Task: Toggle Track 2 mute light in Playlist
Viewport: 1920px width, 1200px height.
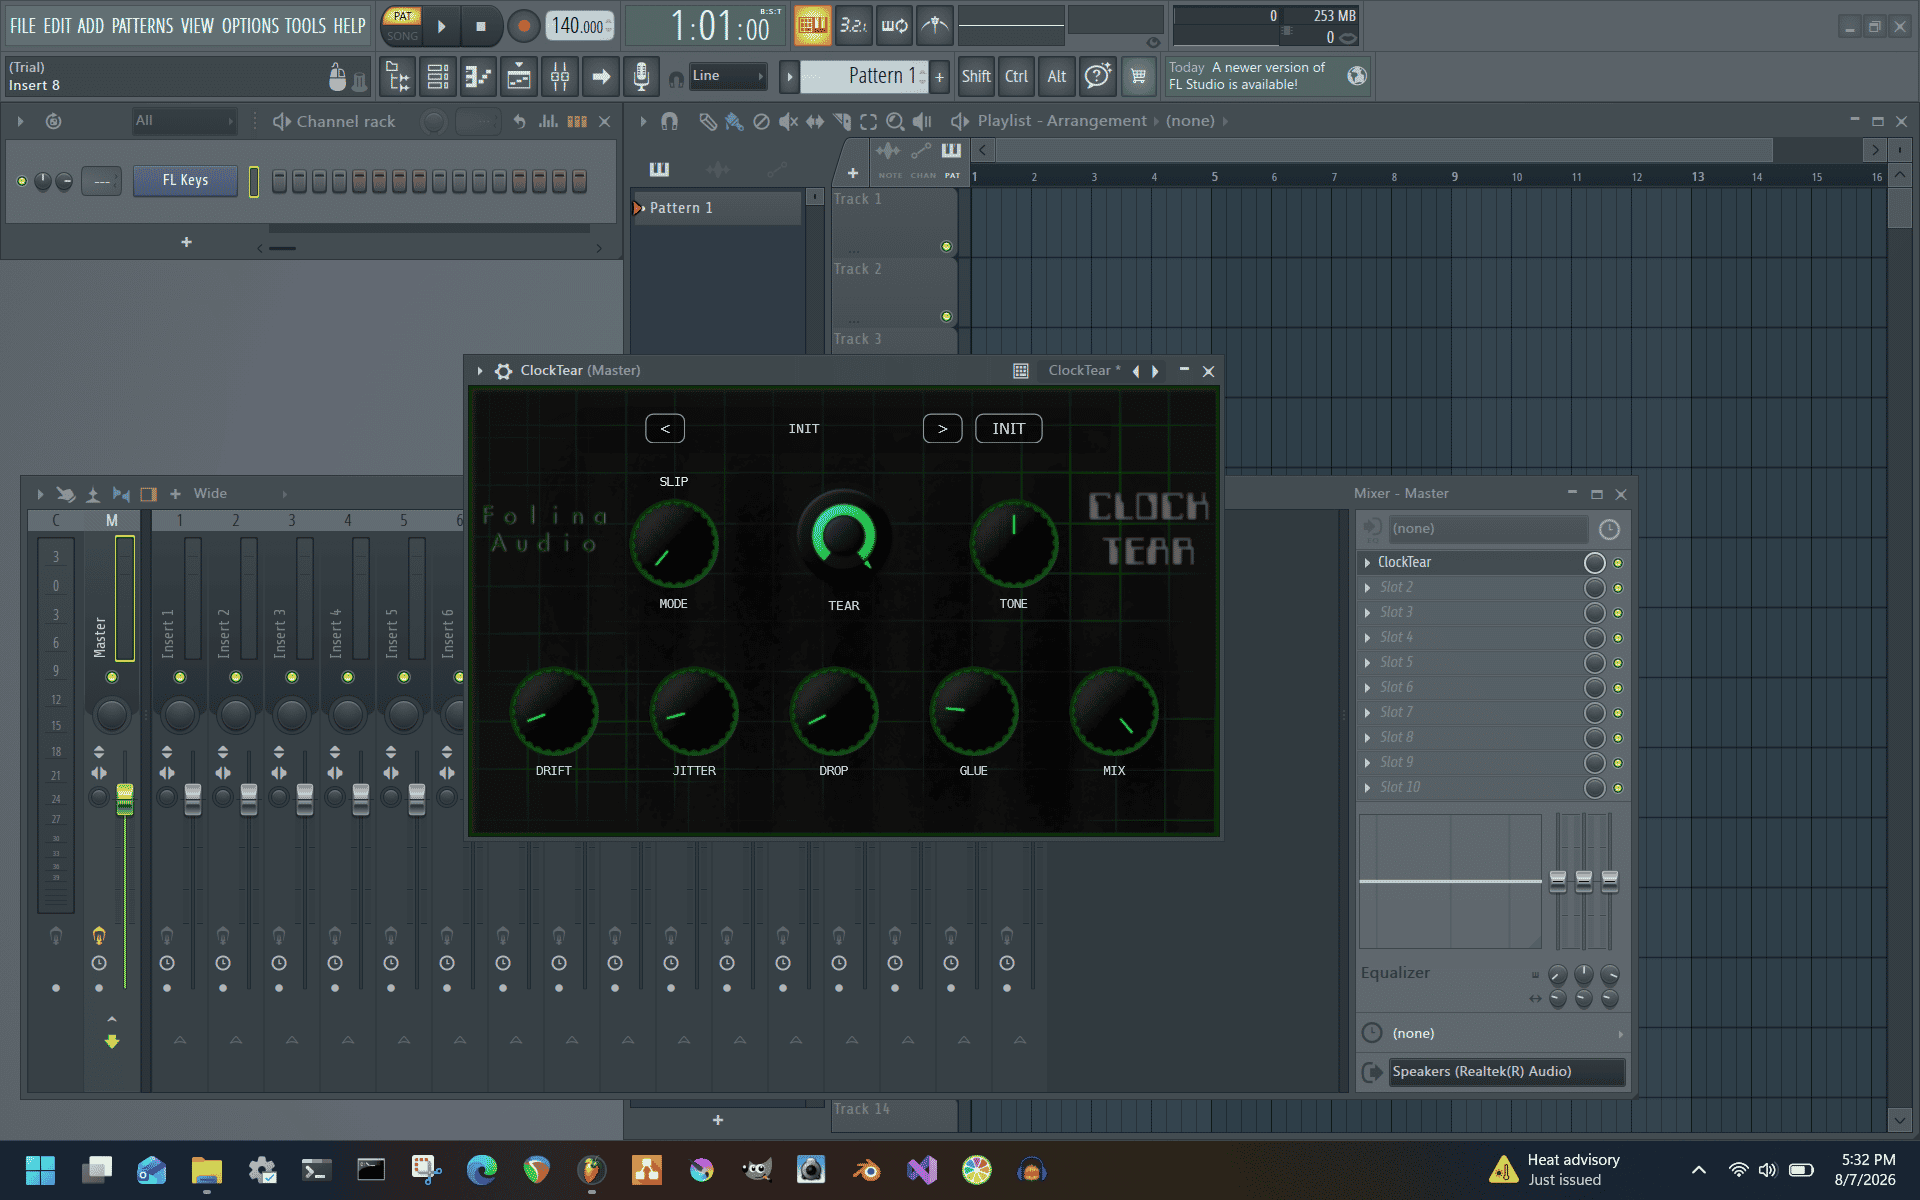Action: click(946, 316)
